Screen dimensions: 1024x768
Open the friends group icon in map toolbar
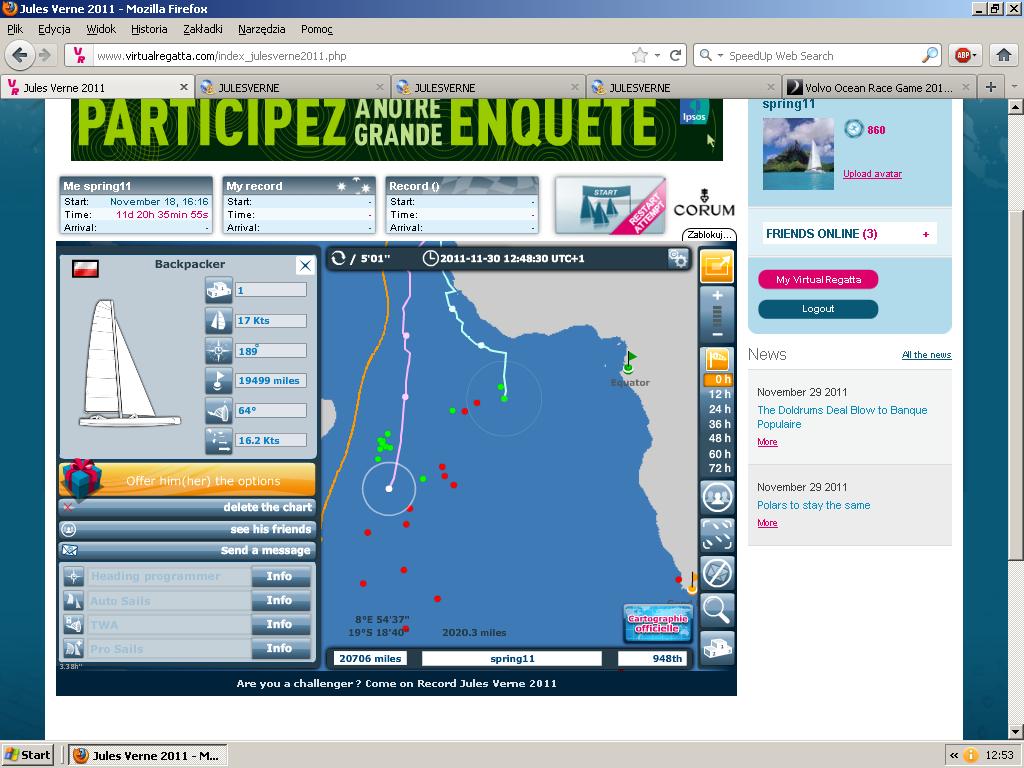717,496
